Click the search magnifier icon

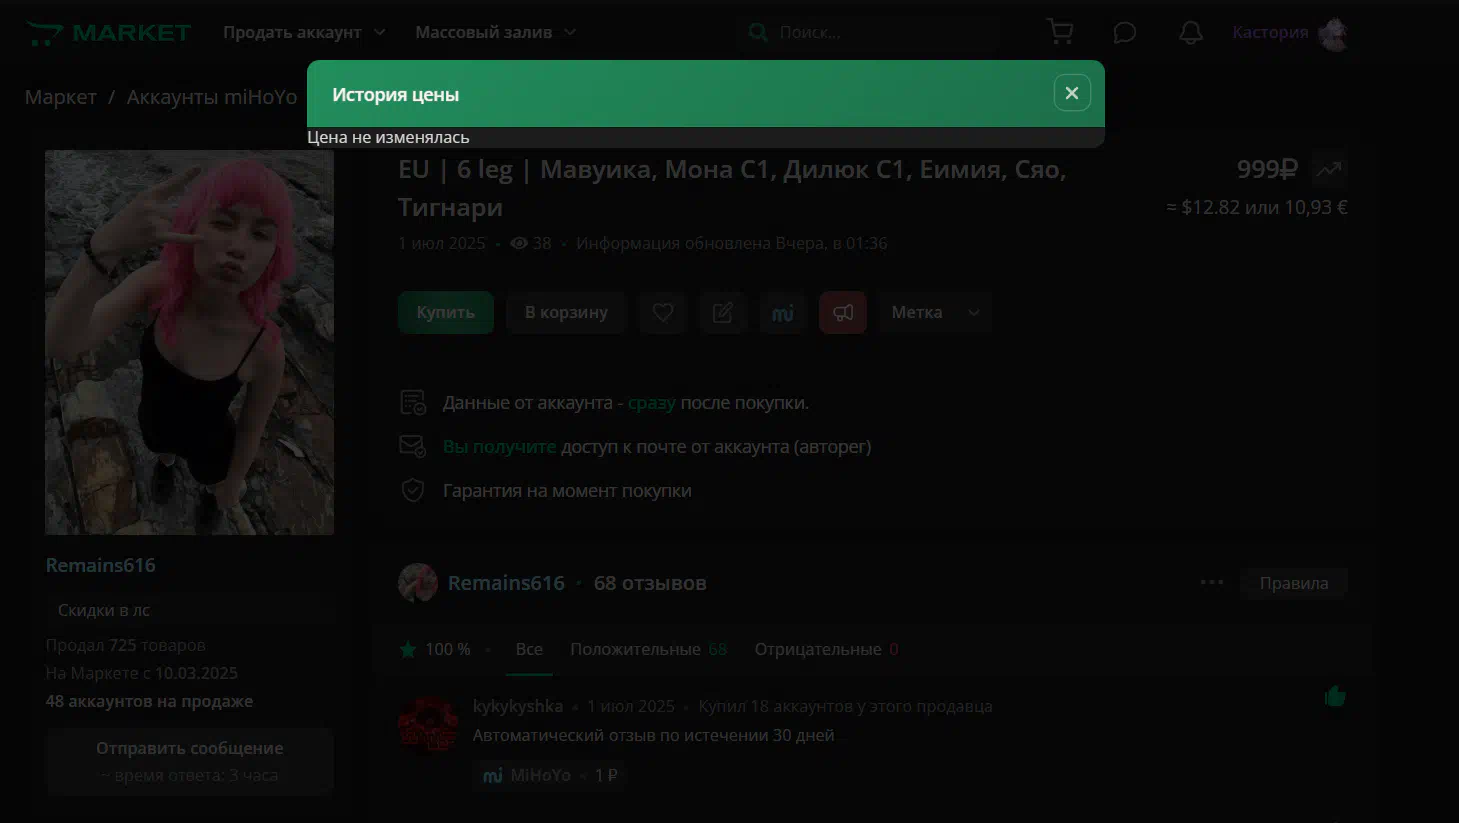coord(757,32)
